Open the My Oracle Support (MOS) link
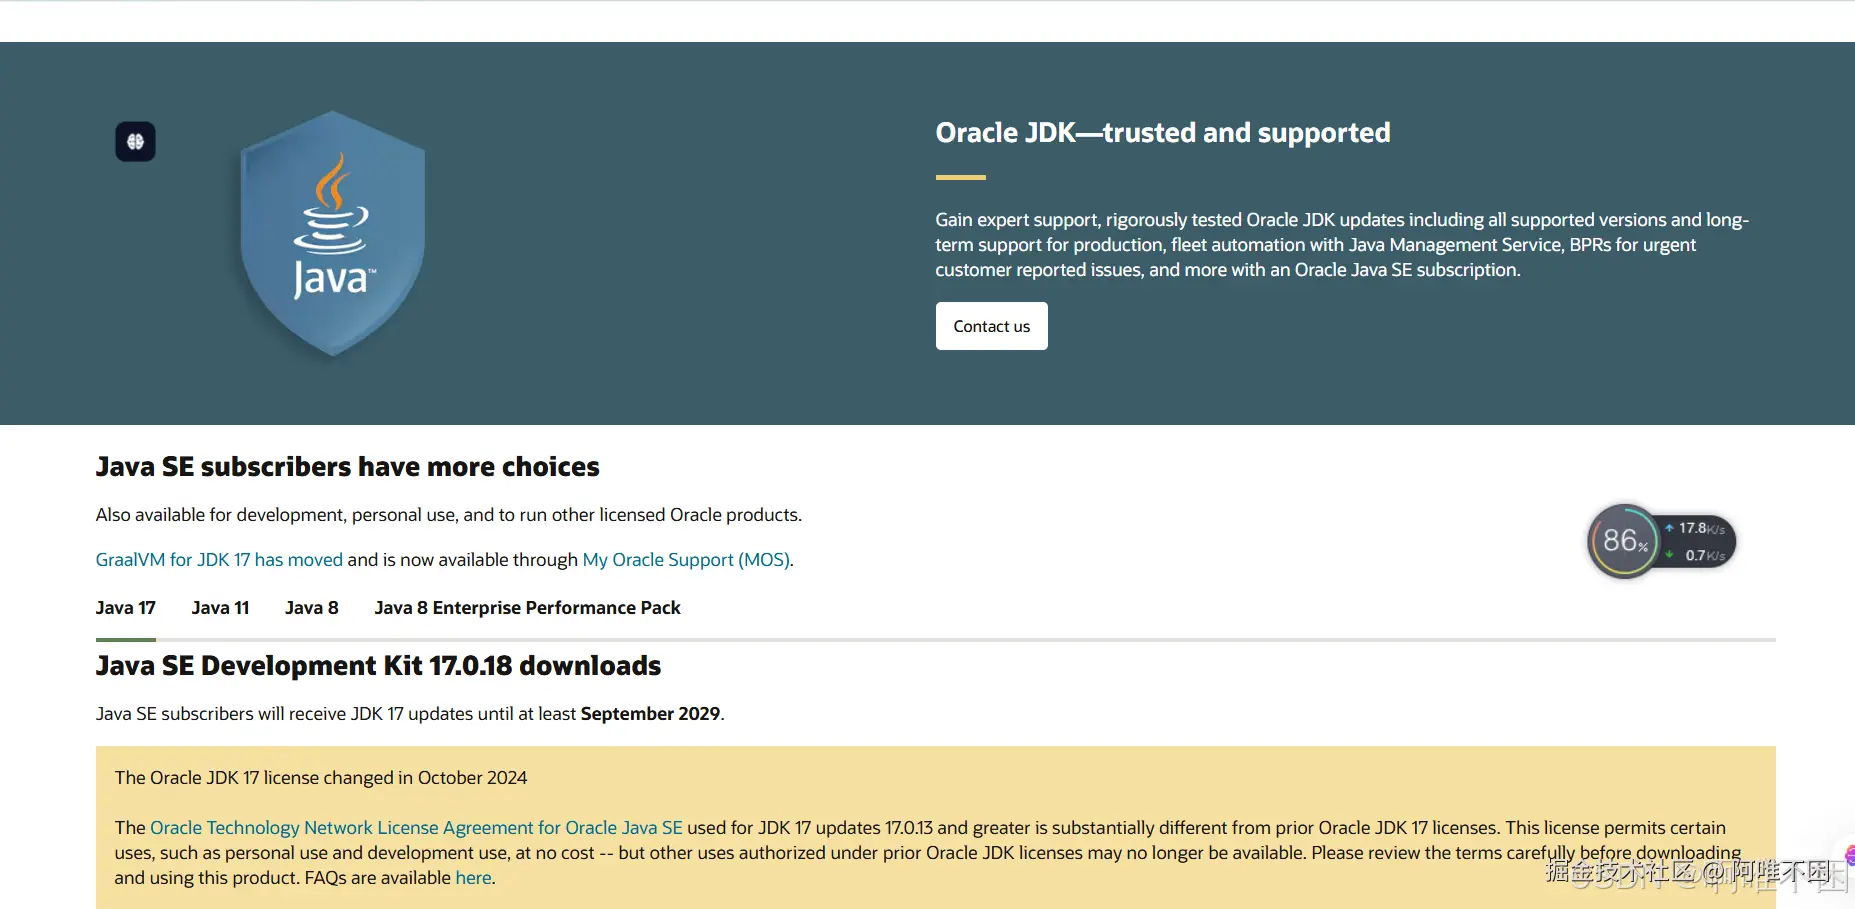Screen dimensions: 1855x909 tap(686, 560)
